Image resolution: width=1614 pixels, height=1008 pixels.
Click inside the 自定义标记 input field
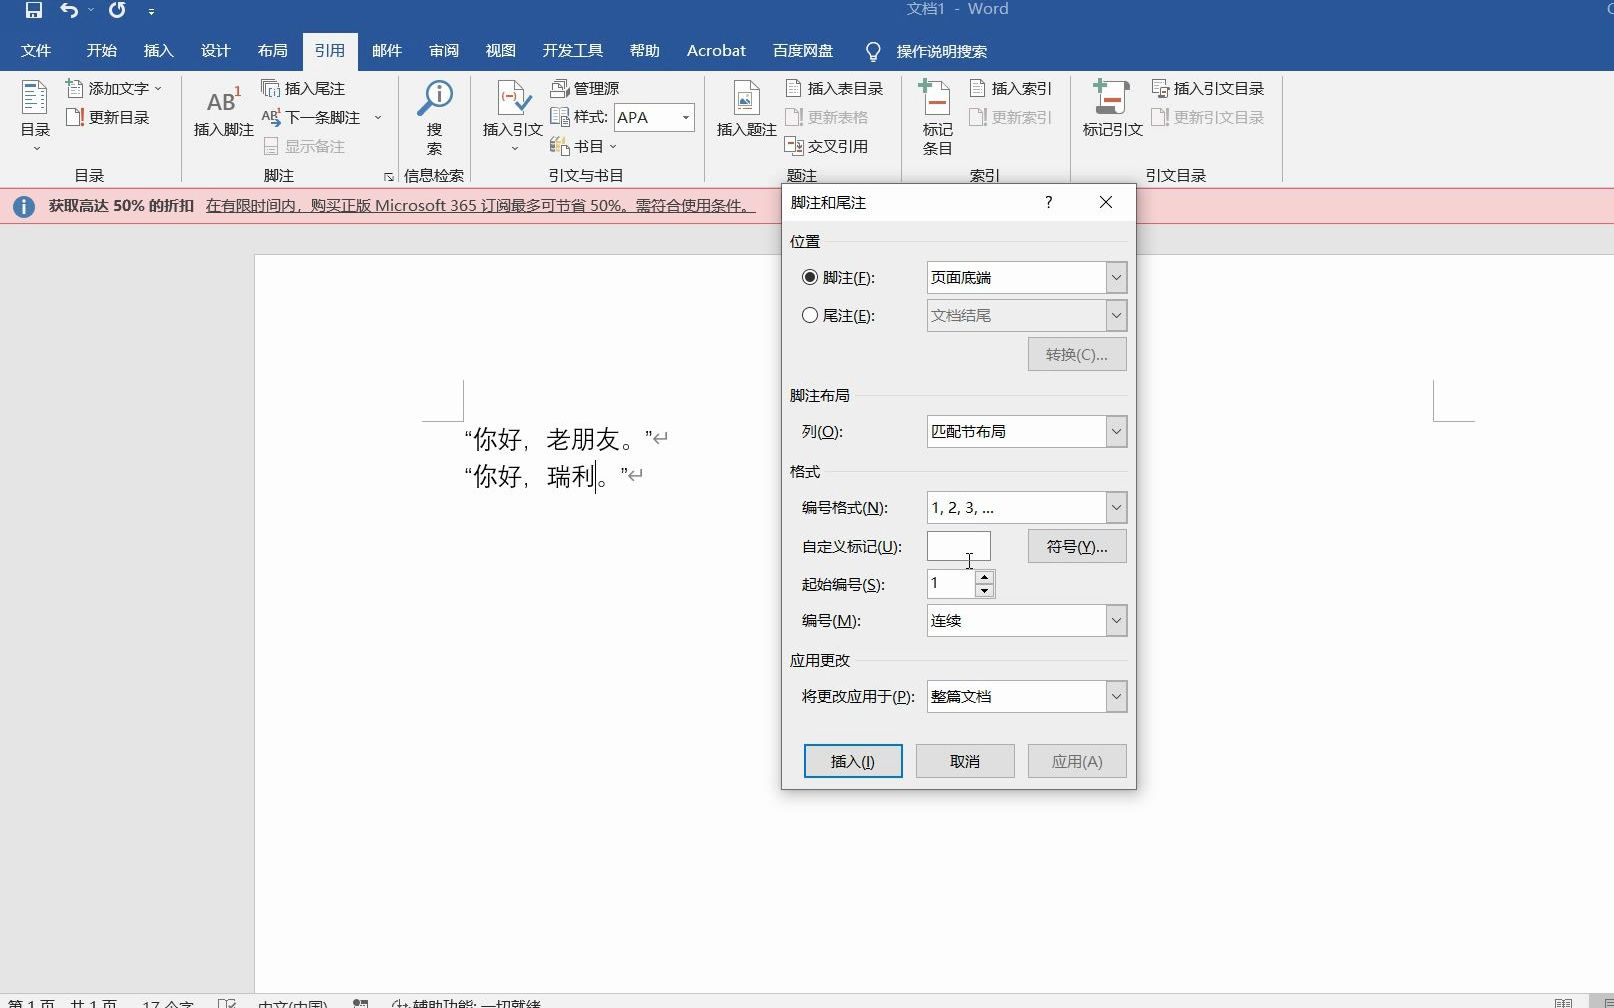coord(957,546)
